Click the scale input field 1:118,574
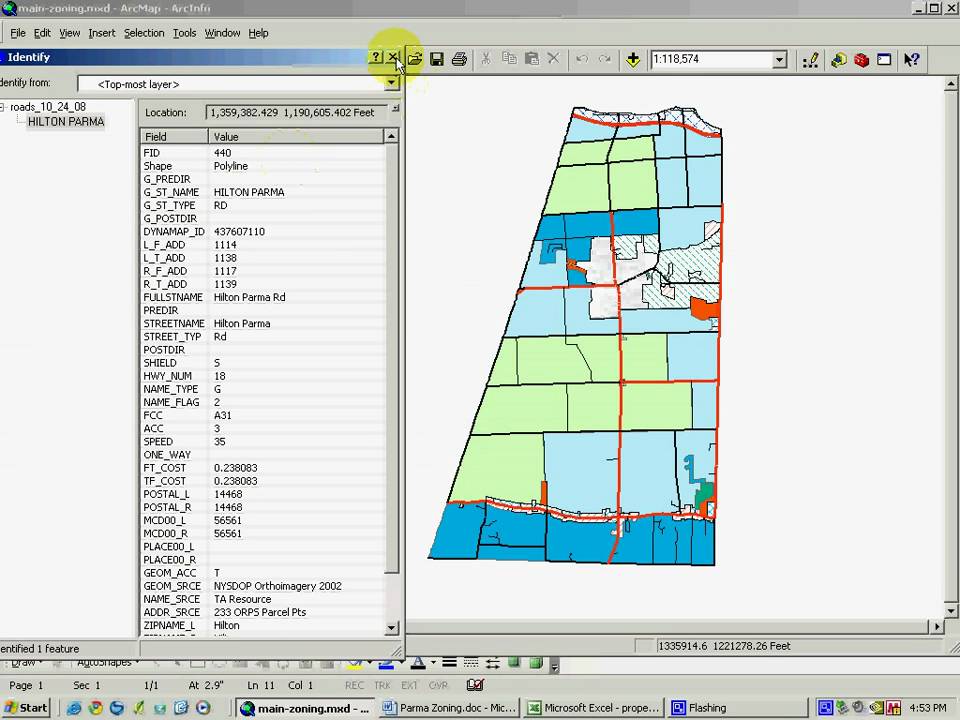 click(x=711, y=59)
